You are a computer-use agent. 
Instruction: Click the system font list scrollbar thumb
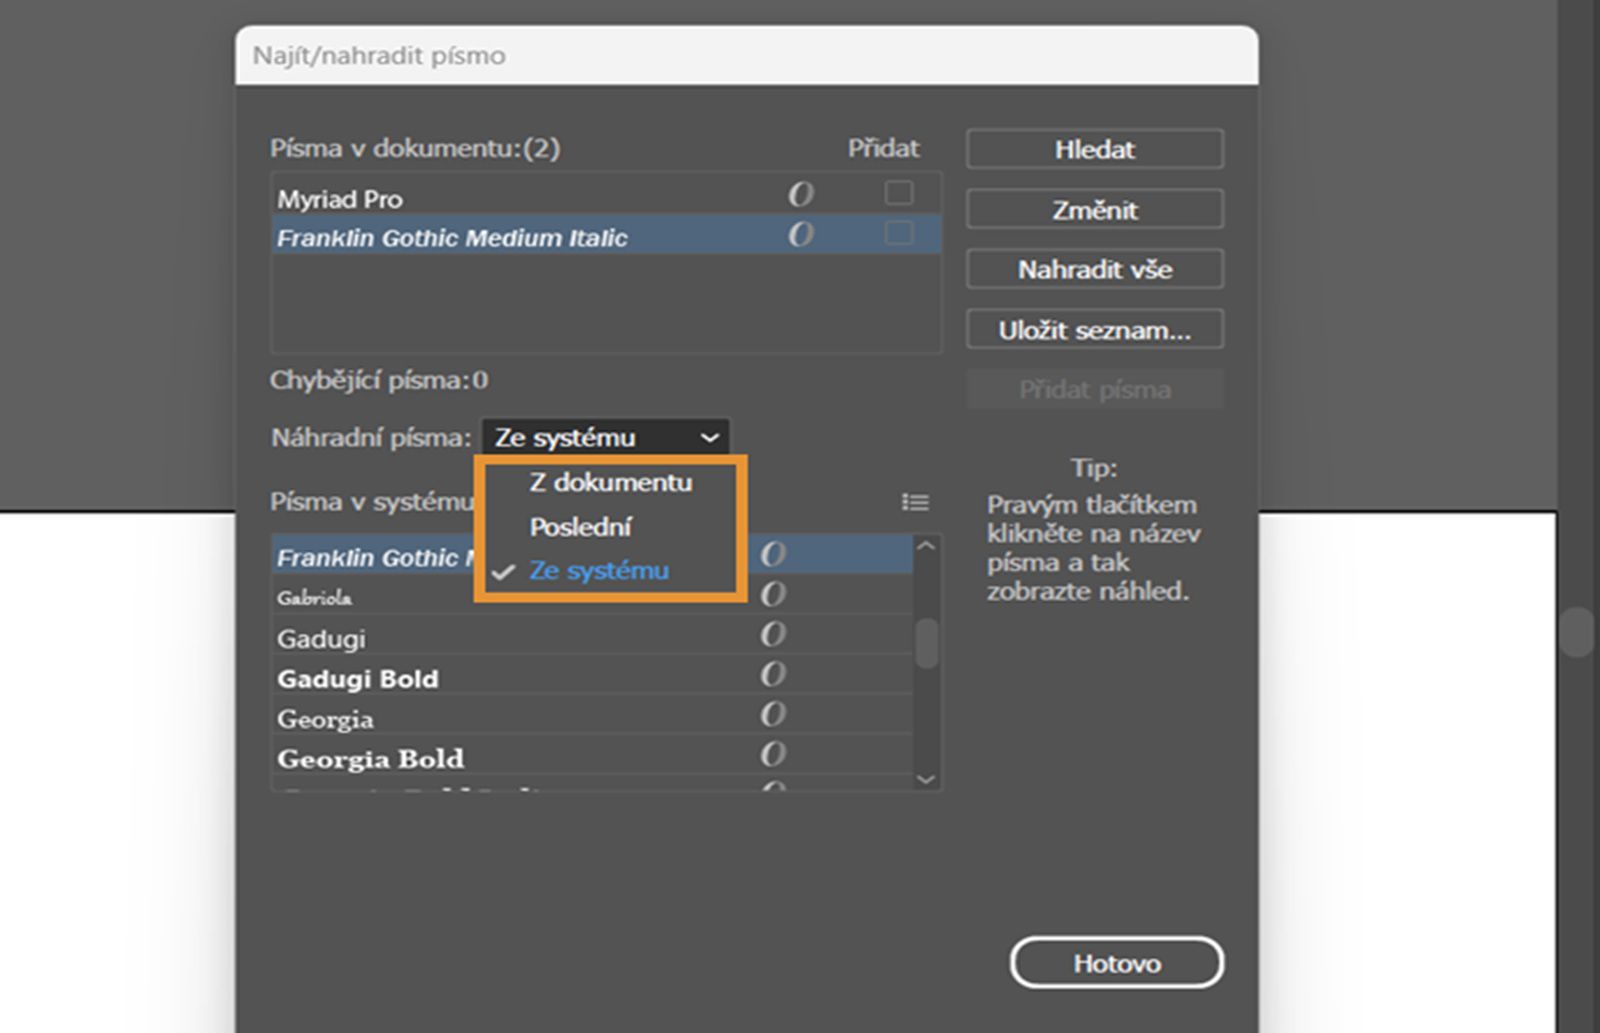[927, 643]
